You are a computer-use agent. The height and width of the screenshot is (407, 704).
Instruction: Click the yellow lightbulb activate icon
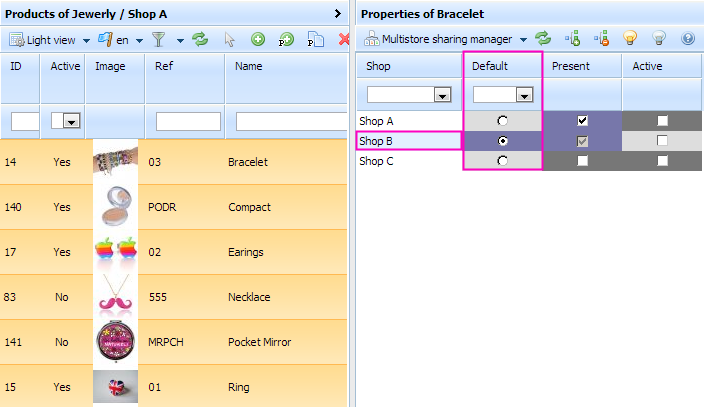(630, 39)
